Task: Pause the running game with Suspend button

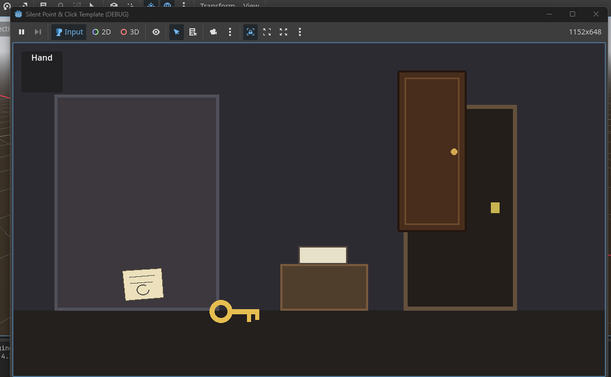Action: (21, 32)
